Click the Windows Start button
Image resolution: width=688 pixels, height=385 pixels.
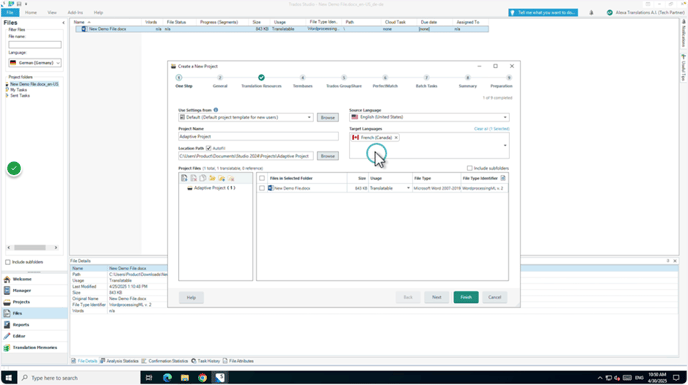8,378
